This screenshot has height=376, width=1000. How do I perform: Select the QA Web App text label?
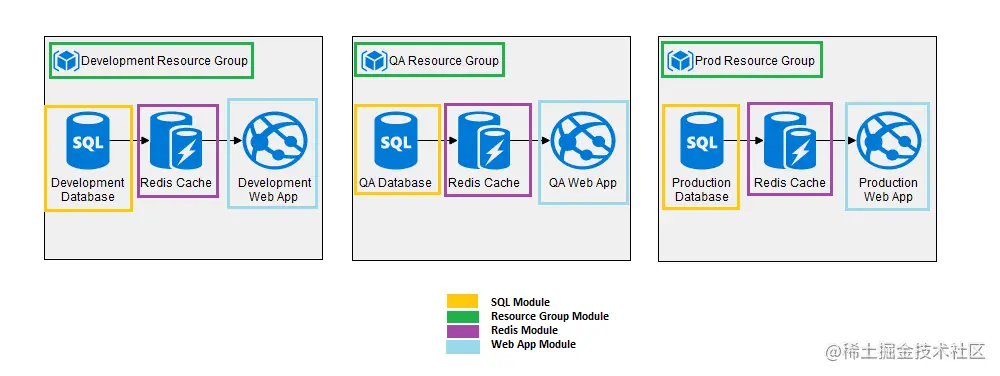coord(583,183)
